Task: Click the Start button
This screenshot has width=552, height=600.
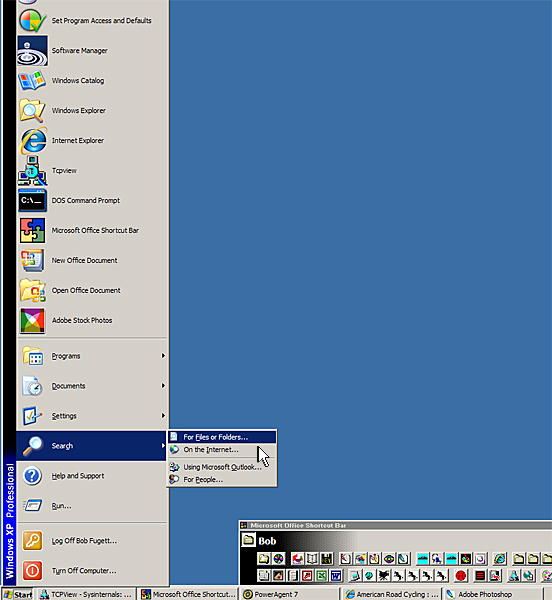Action: tap(18, 594)
